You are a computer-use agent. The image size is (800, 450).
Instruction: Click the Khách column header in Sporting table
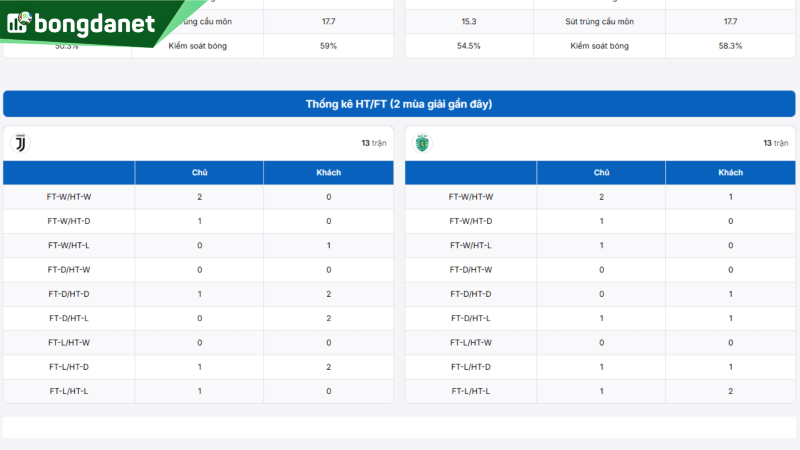pos(730,172)
